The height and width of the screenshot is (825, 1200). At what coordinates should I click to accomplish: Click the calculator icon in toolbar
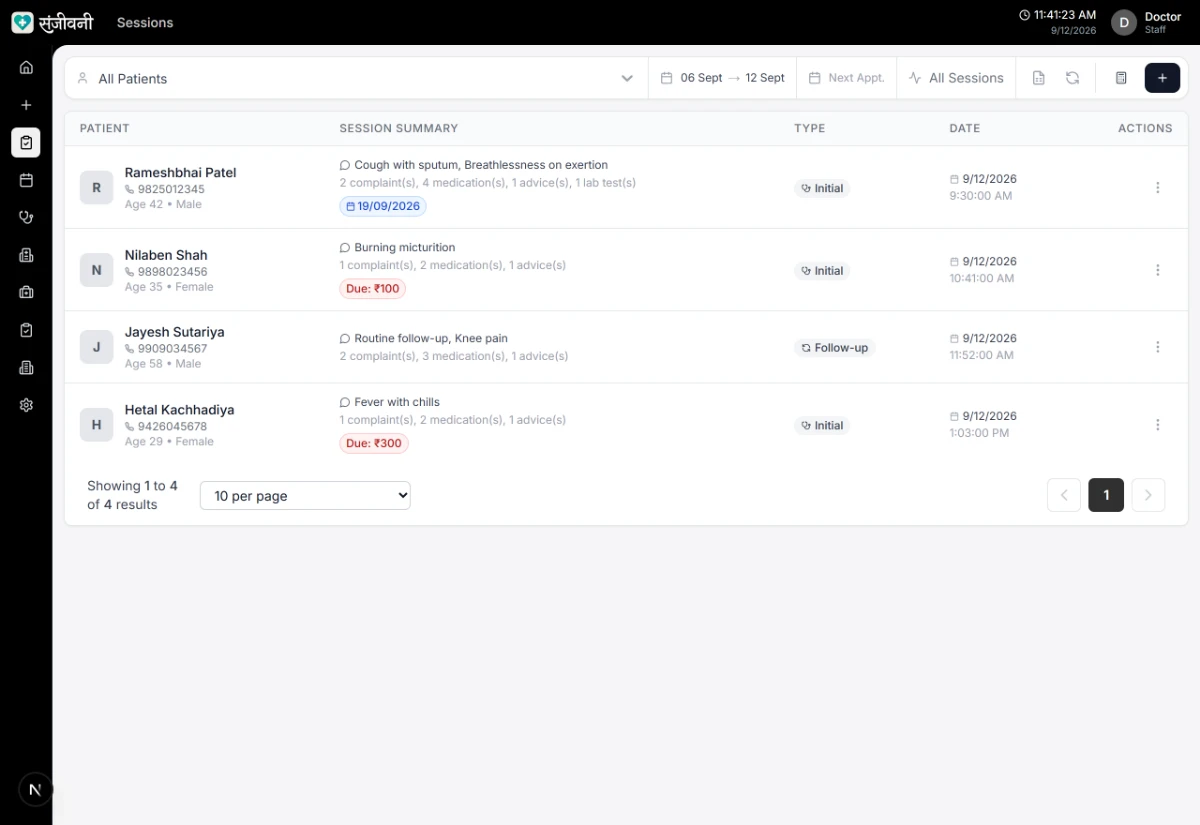[x=1121, y=78]
